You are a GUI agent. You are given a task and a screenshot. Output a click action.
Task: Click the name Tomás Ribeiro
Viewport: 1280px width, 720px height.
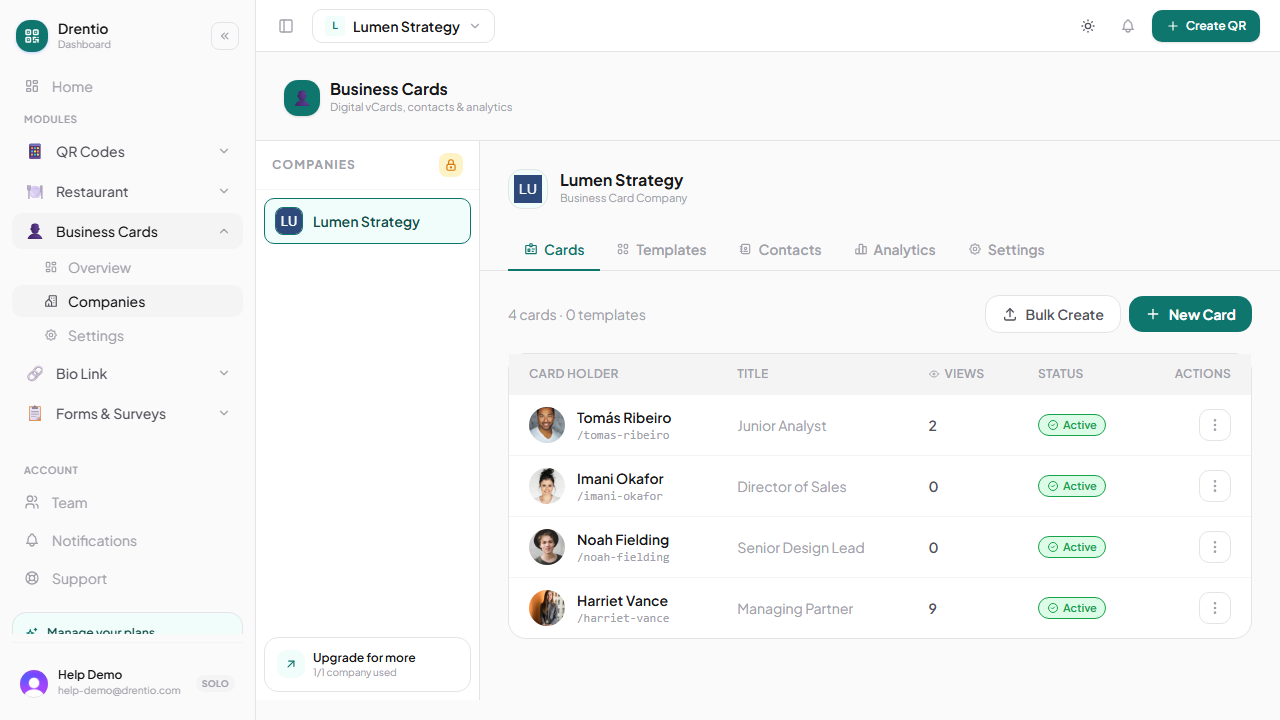624,418
